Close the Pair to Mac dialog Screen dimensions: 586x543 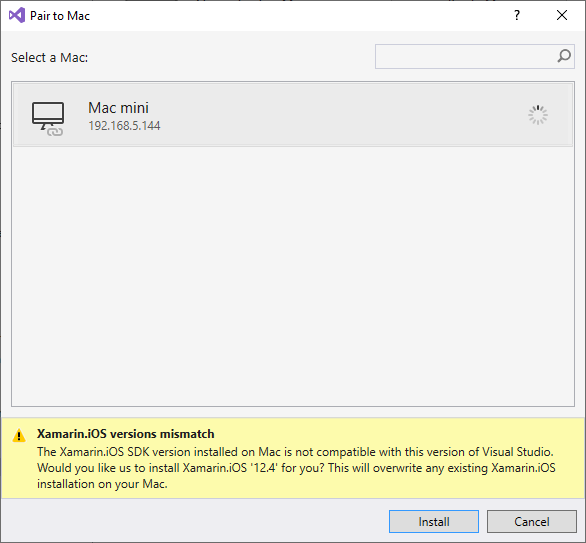(x=562, y=15)
